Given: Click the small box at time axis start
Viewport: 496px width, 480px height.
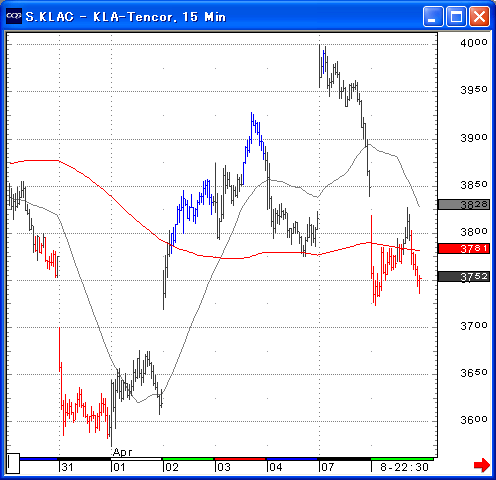Looking at the screenshot, I should pyautogui.click(x=13, y=463).
